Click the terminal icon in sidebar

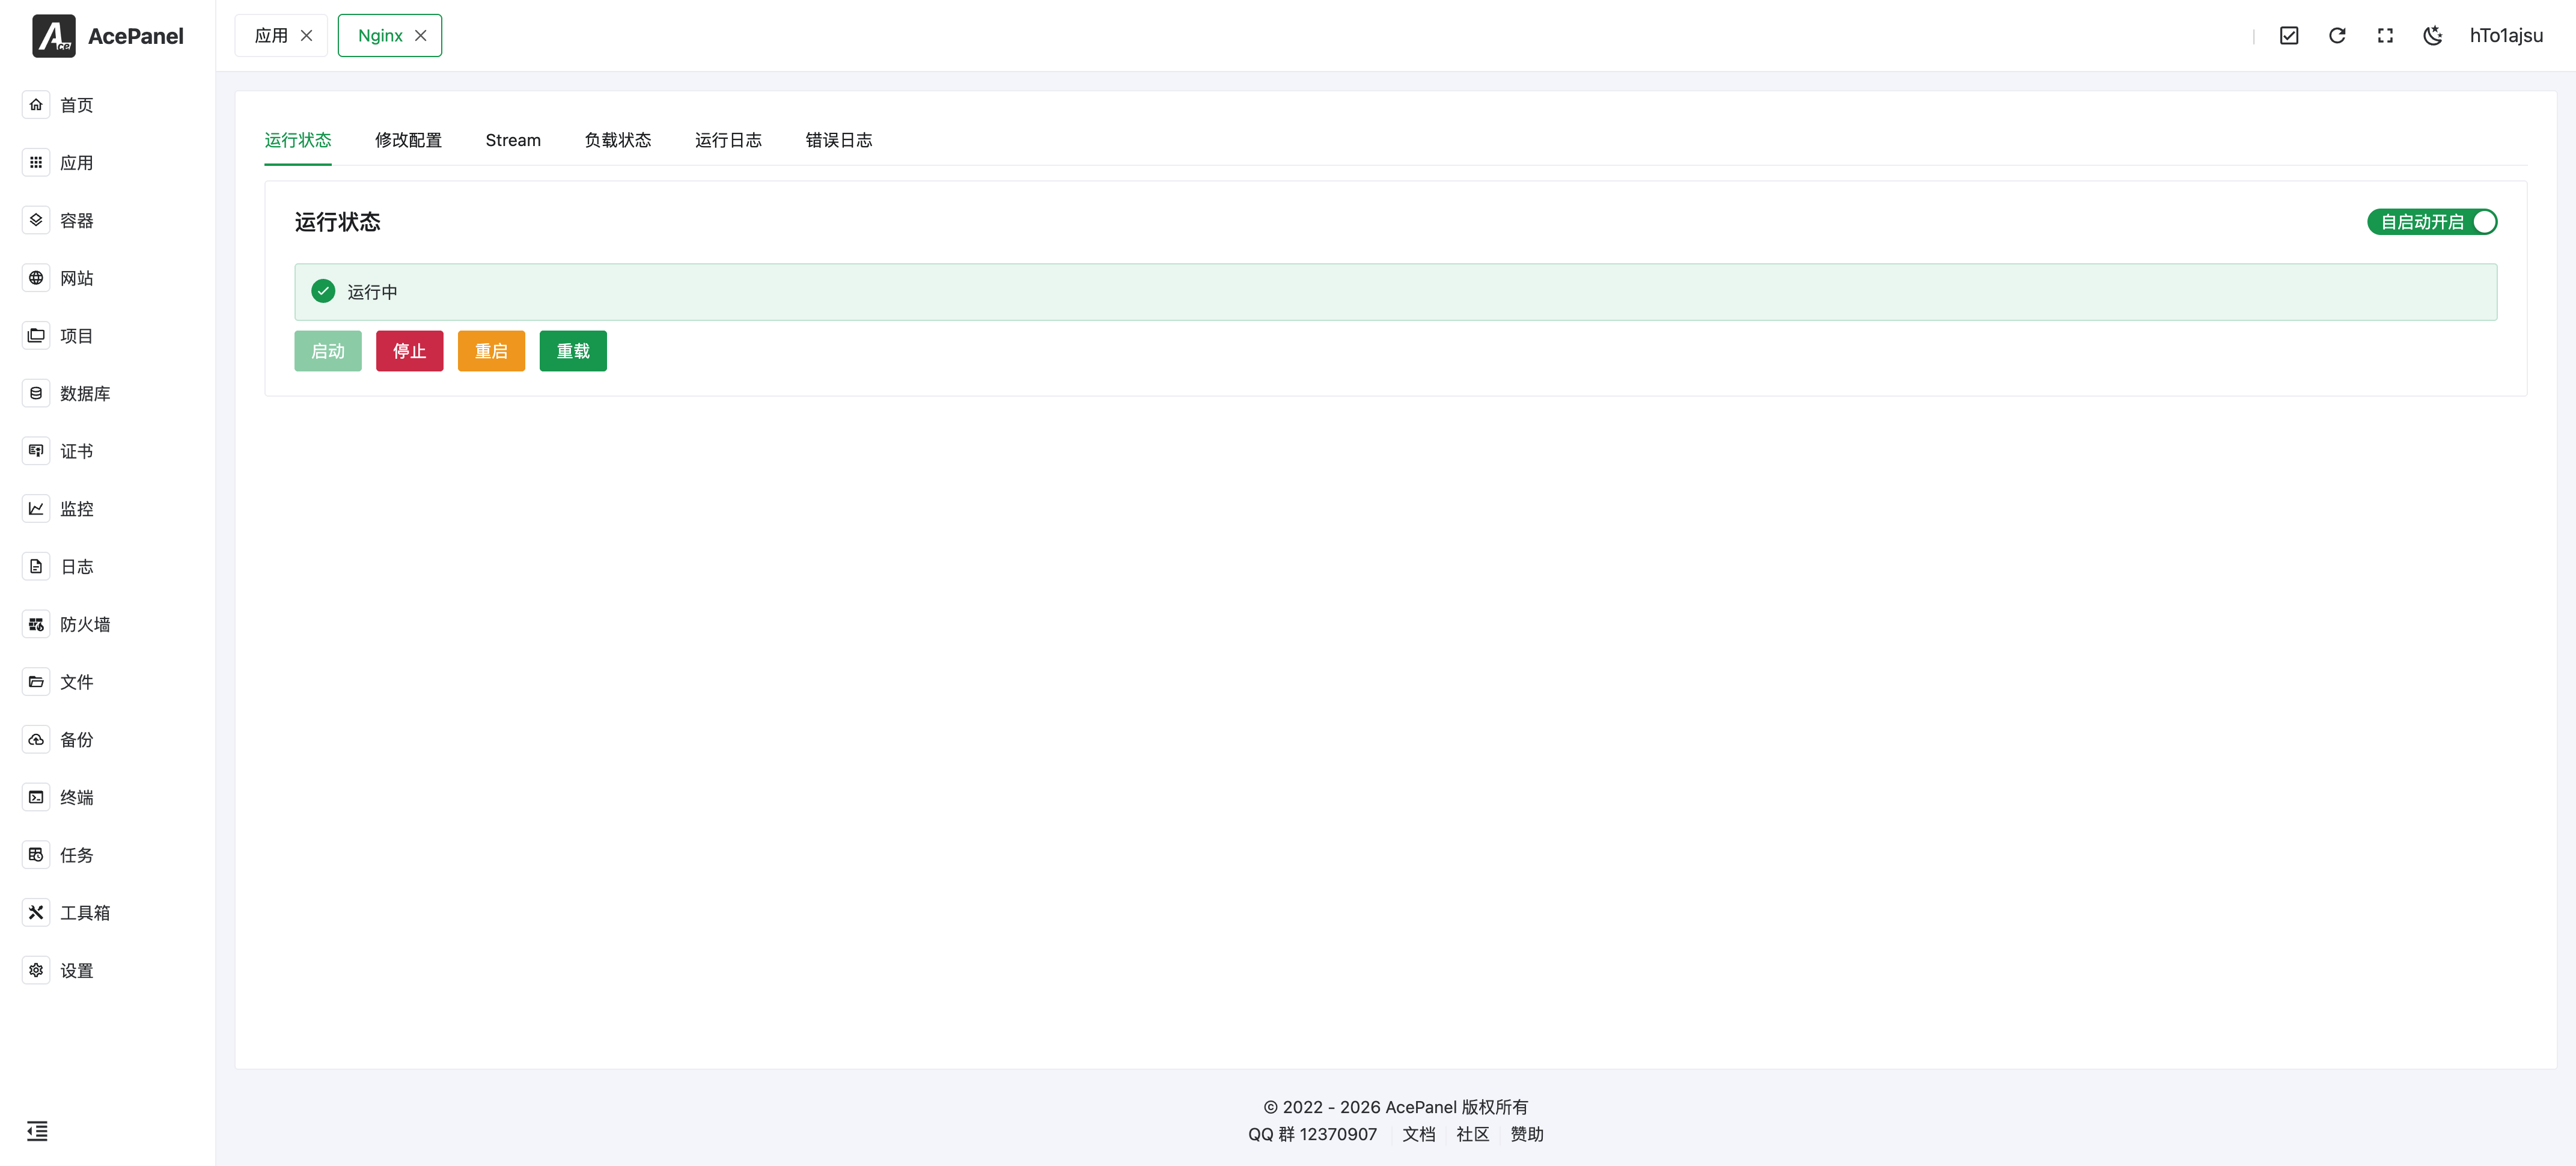(36, 797)
